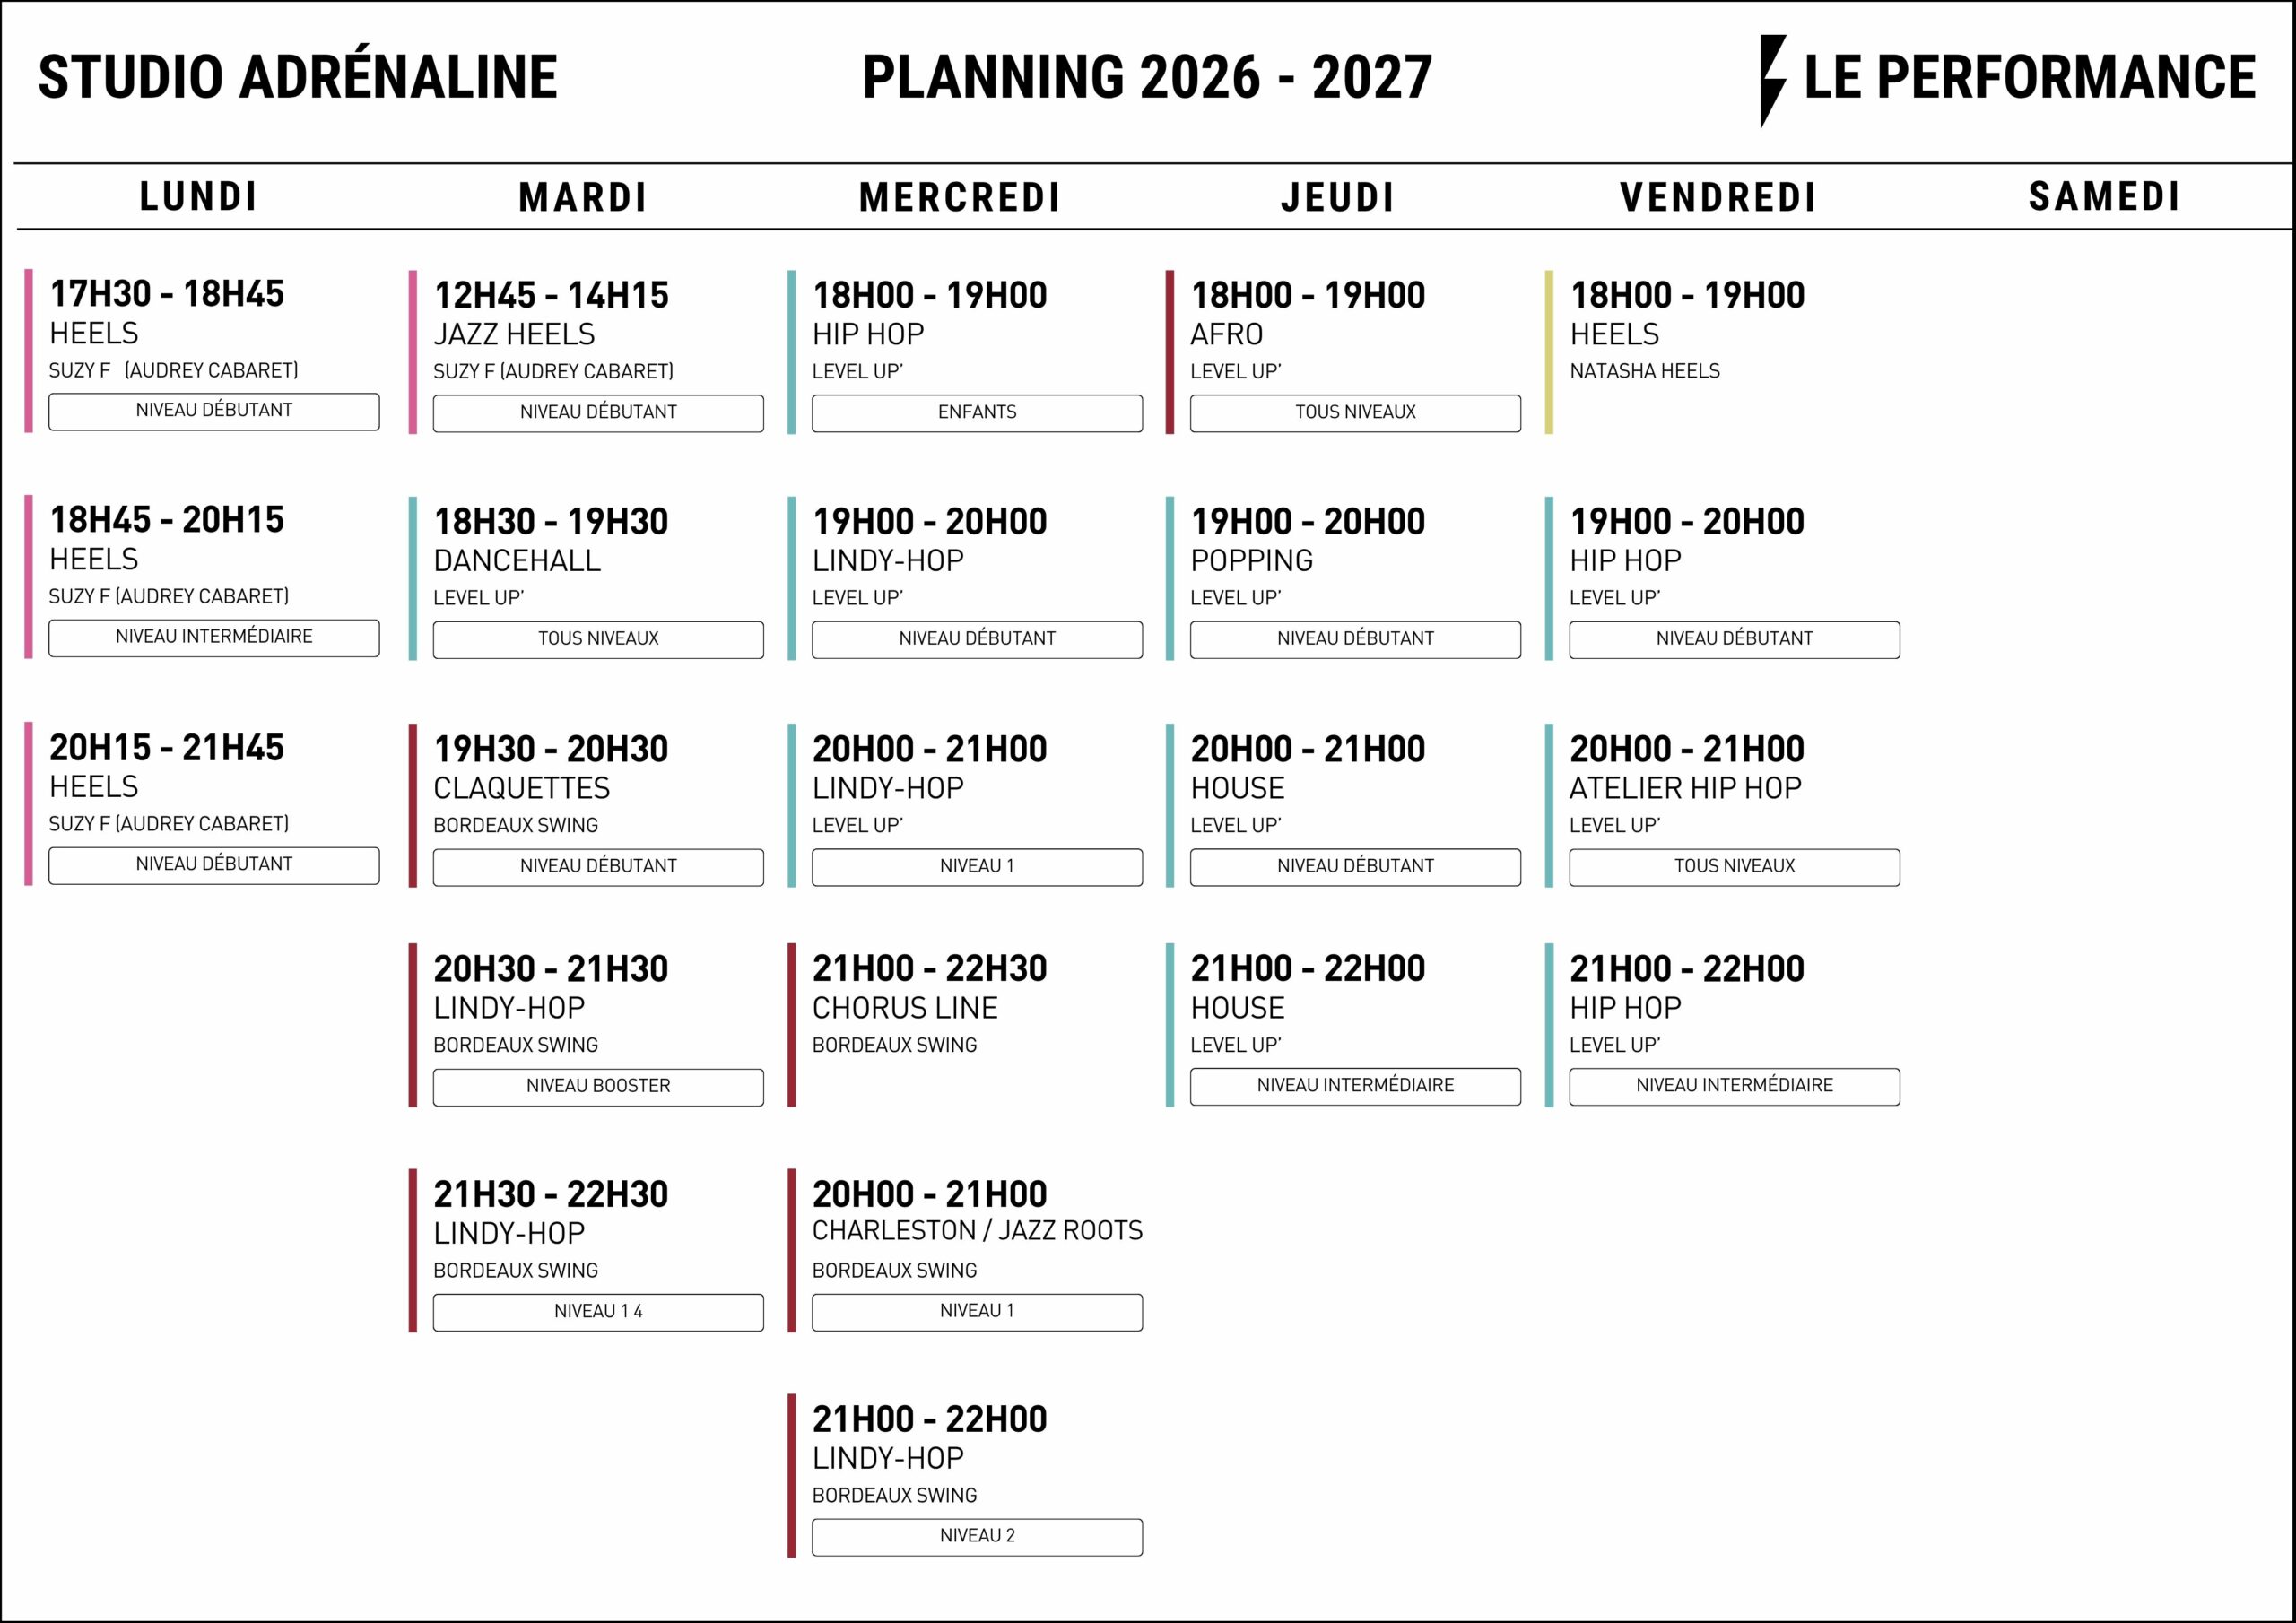Click the ATELIER HIP HOP class title
This screenshot has height=1623, width=2296.
tap(1685, 788)
